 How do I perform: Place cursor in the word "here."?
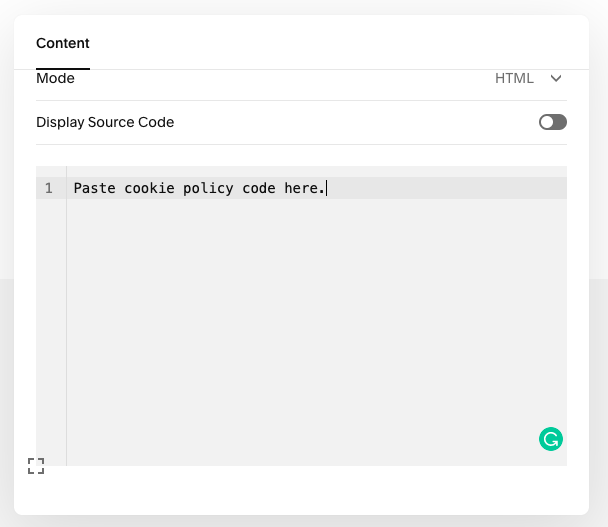click(304, 188)
